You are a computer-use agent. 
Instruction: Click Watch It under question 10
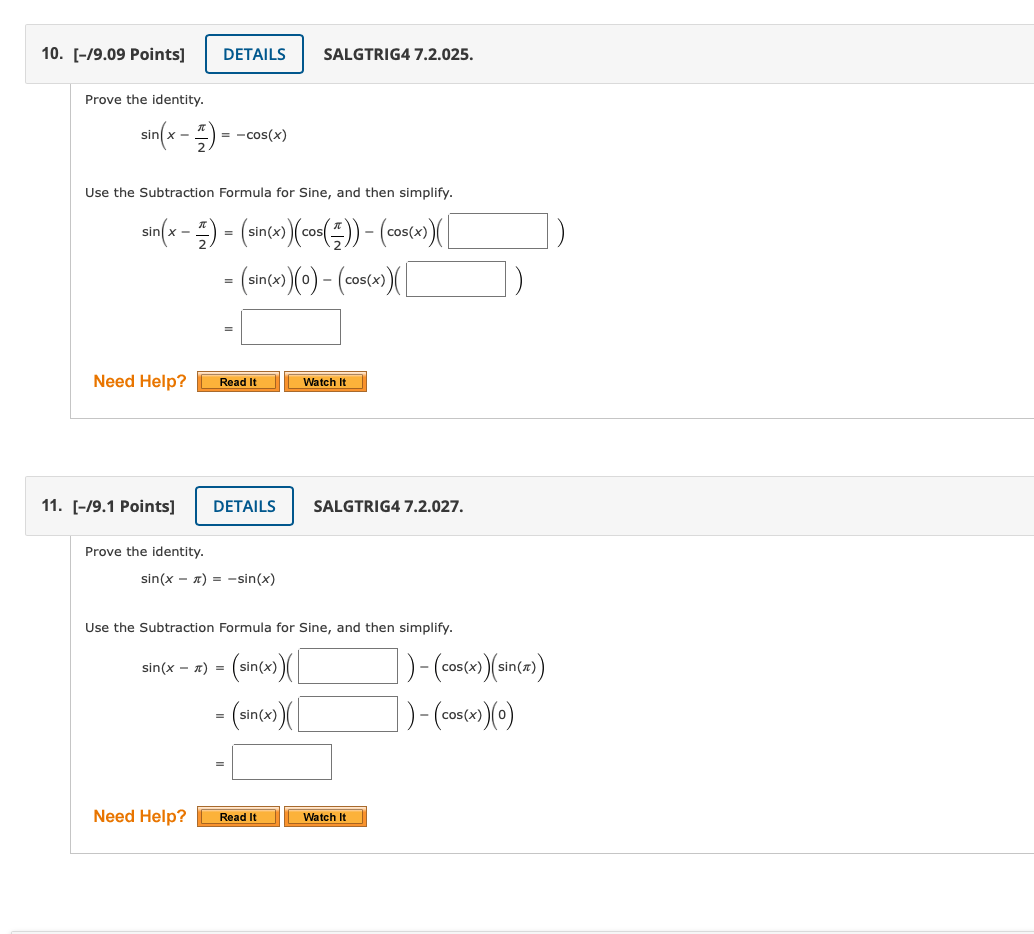point(325,382)
